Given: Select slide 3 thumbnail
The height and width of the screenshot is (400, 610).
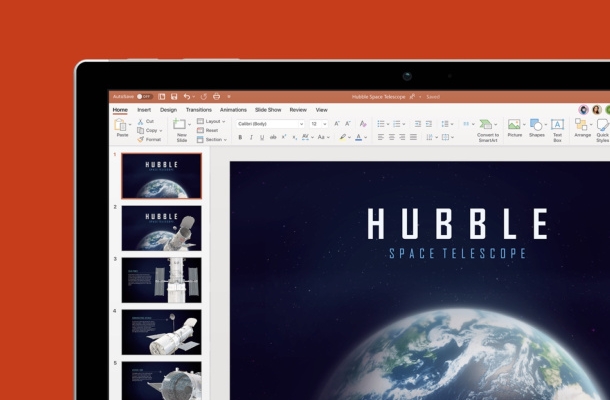Looking at the screenshot, I should pos(161,280).
